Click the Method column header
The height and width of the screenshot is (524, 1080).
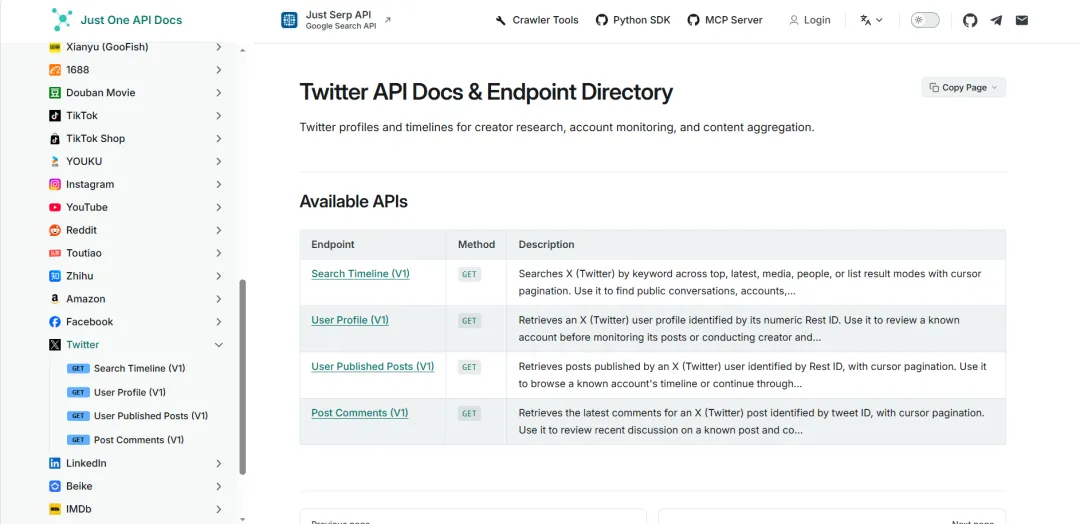(x=476, y=244)
